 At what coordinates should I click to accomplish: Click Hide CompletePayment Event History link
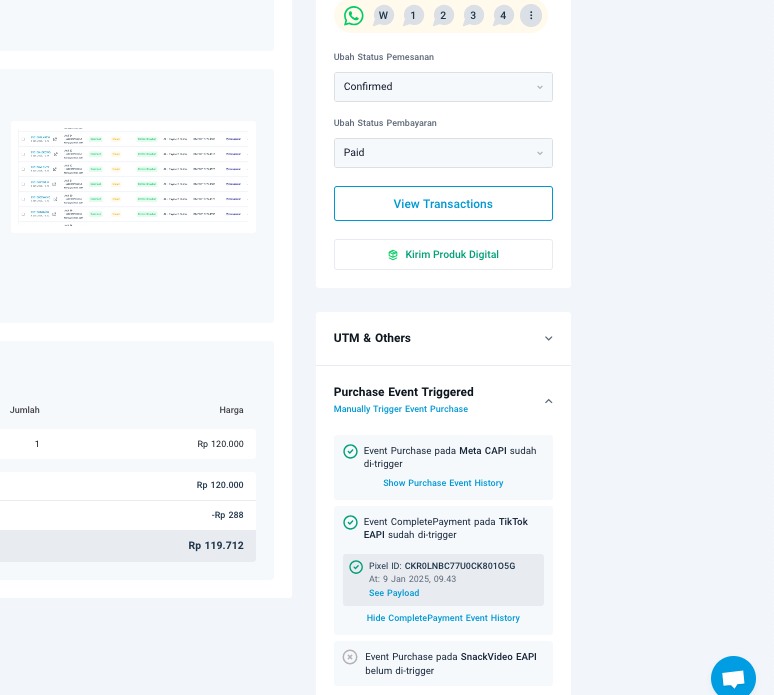443,618
